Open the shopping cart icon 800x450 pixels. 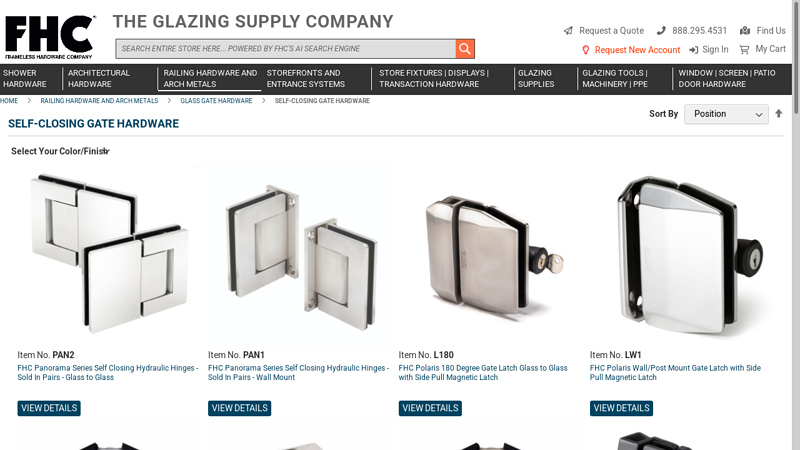(744, 50)
